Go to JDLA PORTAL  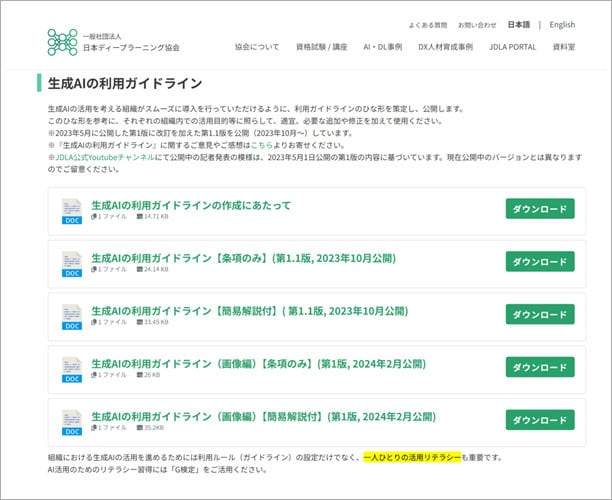[x=513, y=47]
